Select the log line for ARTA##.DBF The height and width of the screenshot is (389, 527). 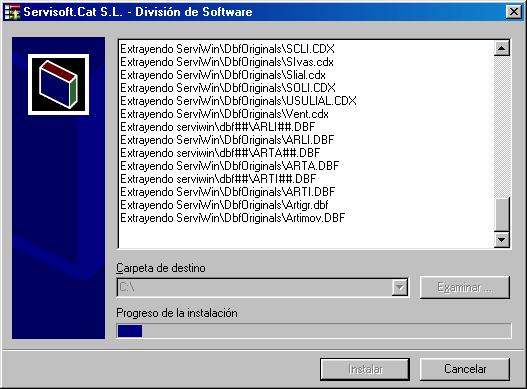(x=220, y=153)
